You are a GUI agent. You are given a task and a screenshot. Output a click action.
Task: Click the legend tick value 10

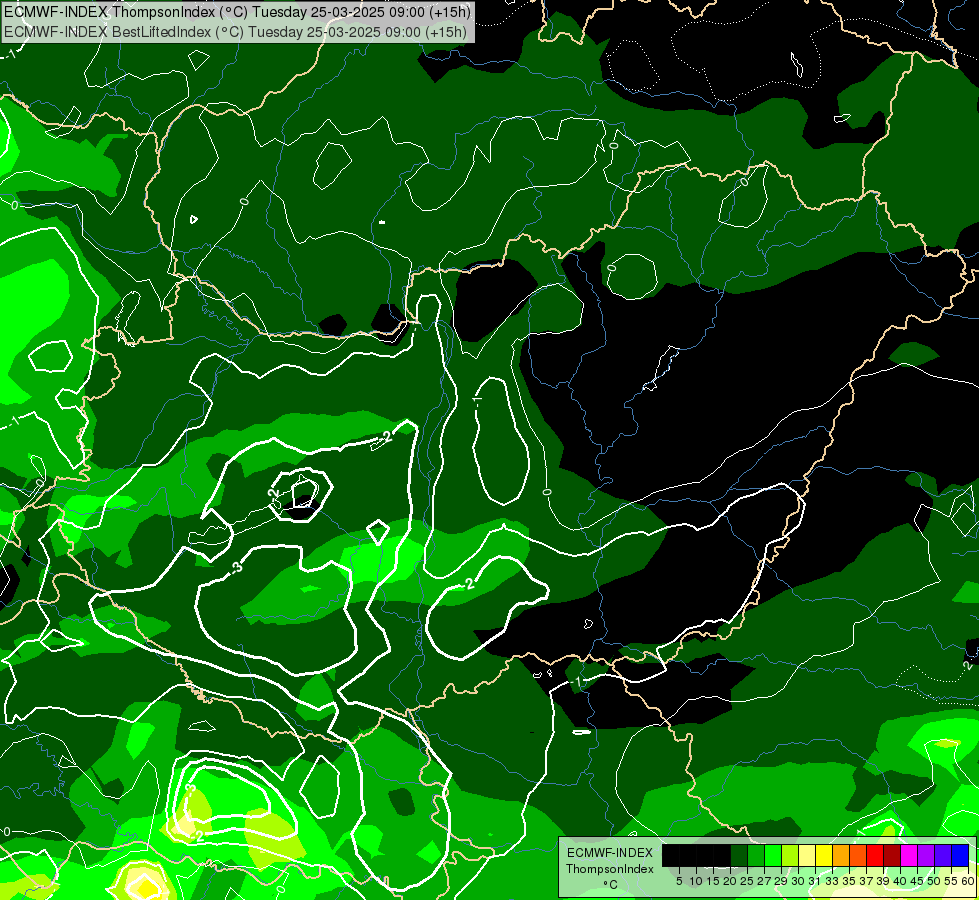696,881
